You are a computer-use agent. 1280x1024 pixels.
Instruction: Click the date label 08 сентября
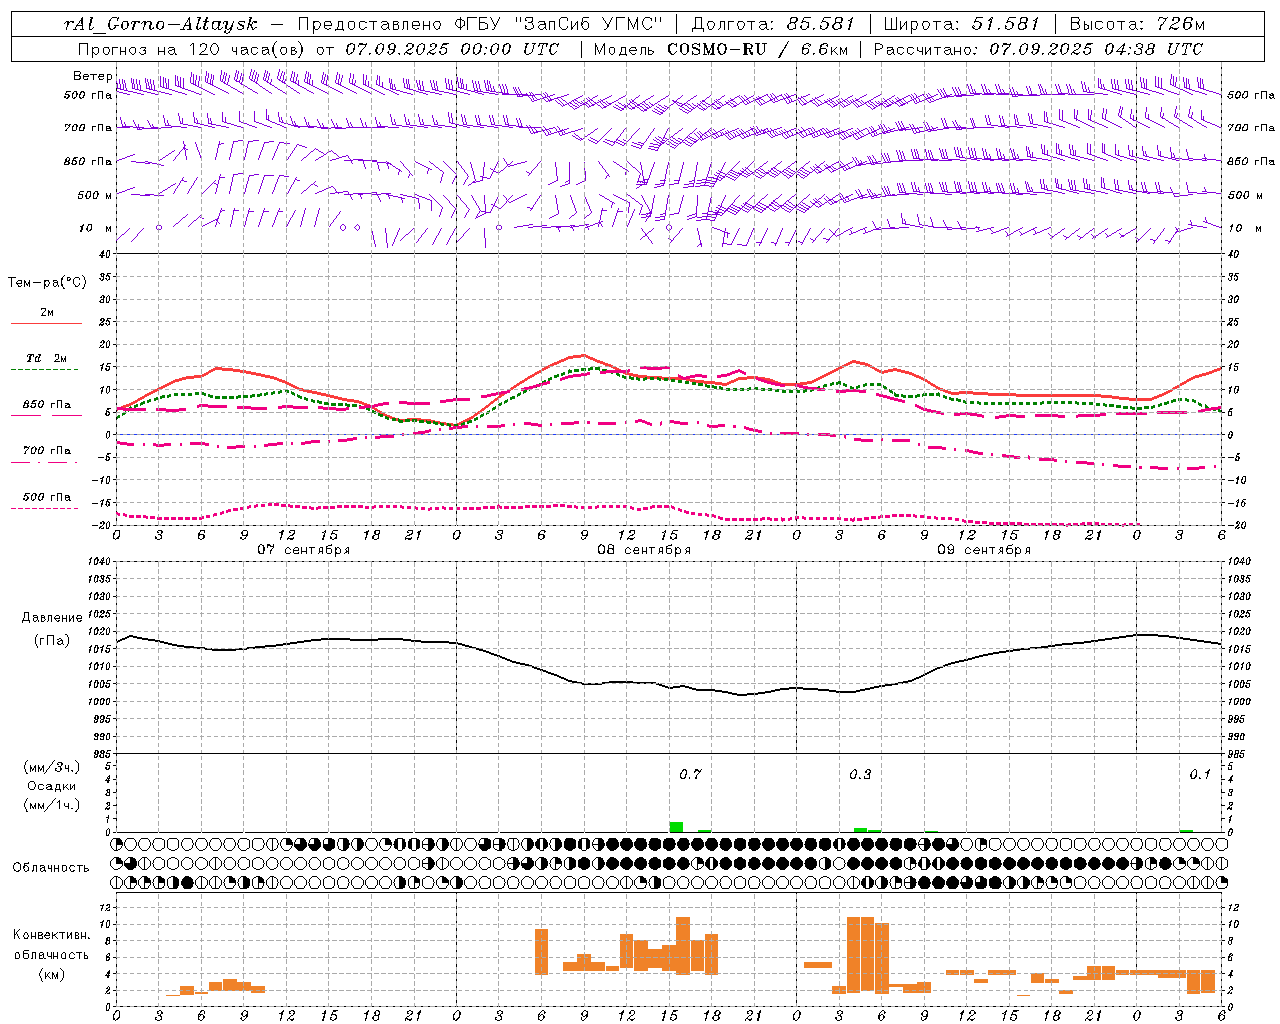point(644,550)
